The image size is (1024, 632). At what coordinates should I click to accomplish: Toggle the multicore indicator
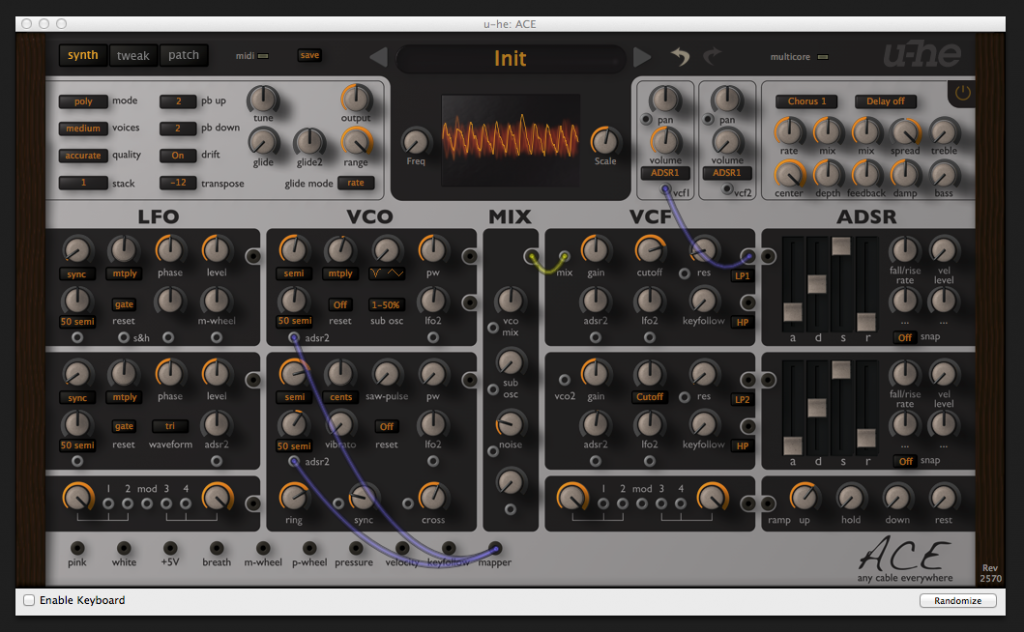pos(822,57)
